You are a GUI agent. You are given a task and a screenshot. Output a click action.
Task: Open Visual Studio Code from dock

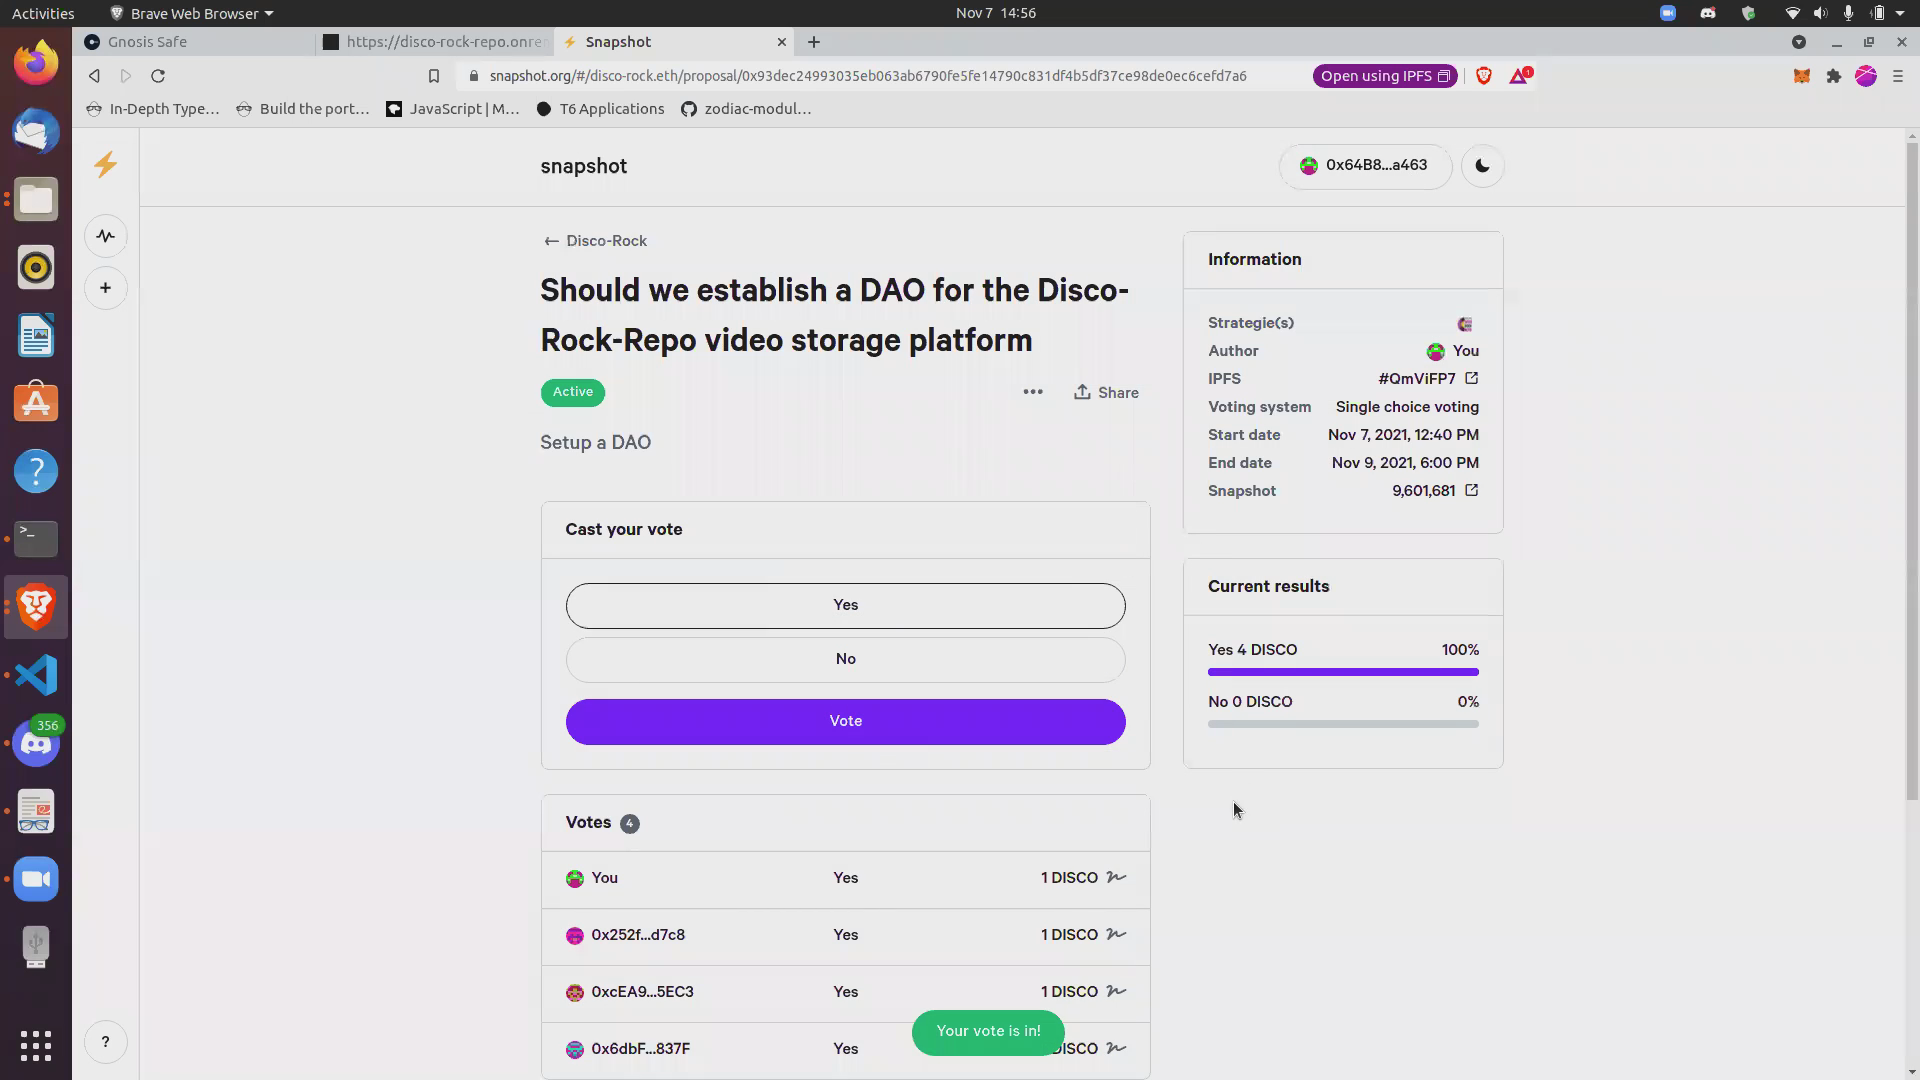[36, 675]
